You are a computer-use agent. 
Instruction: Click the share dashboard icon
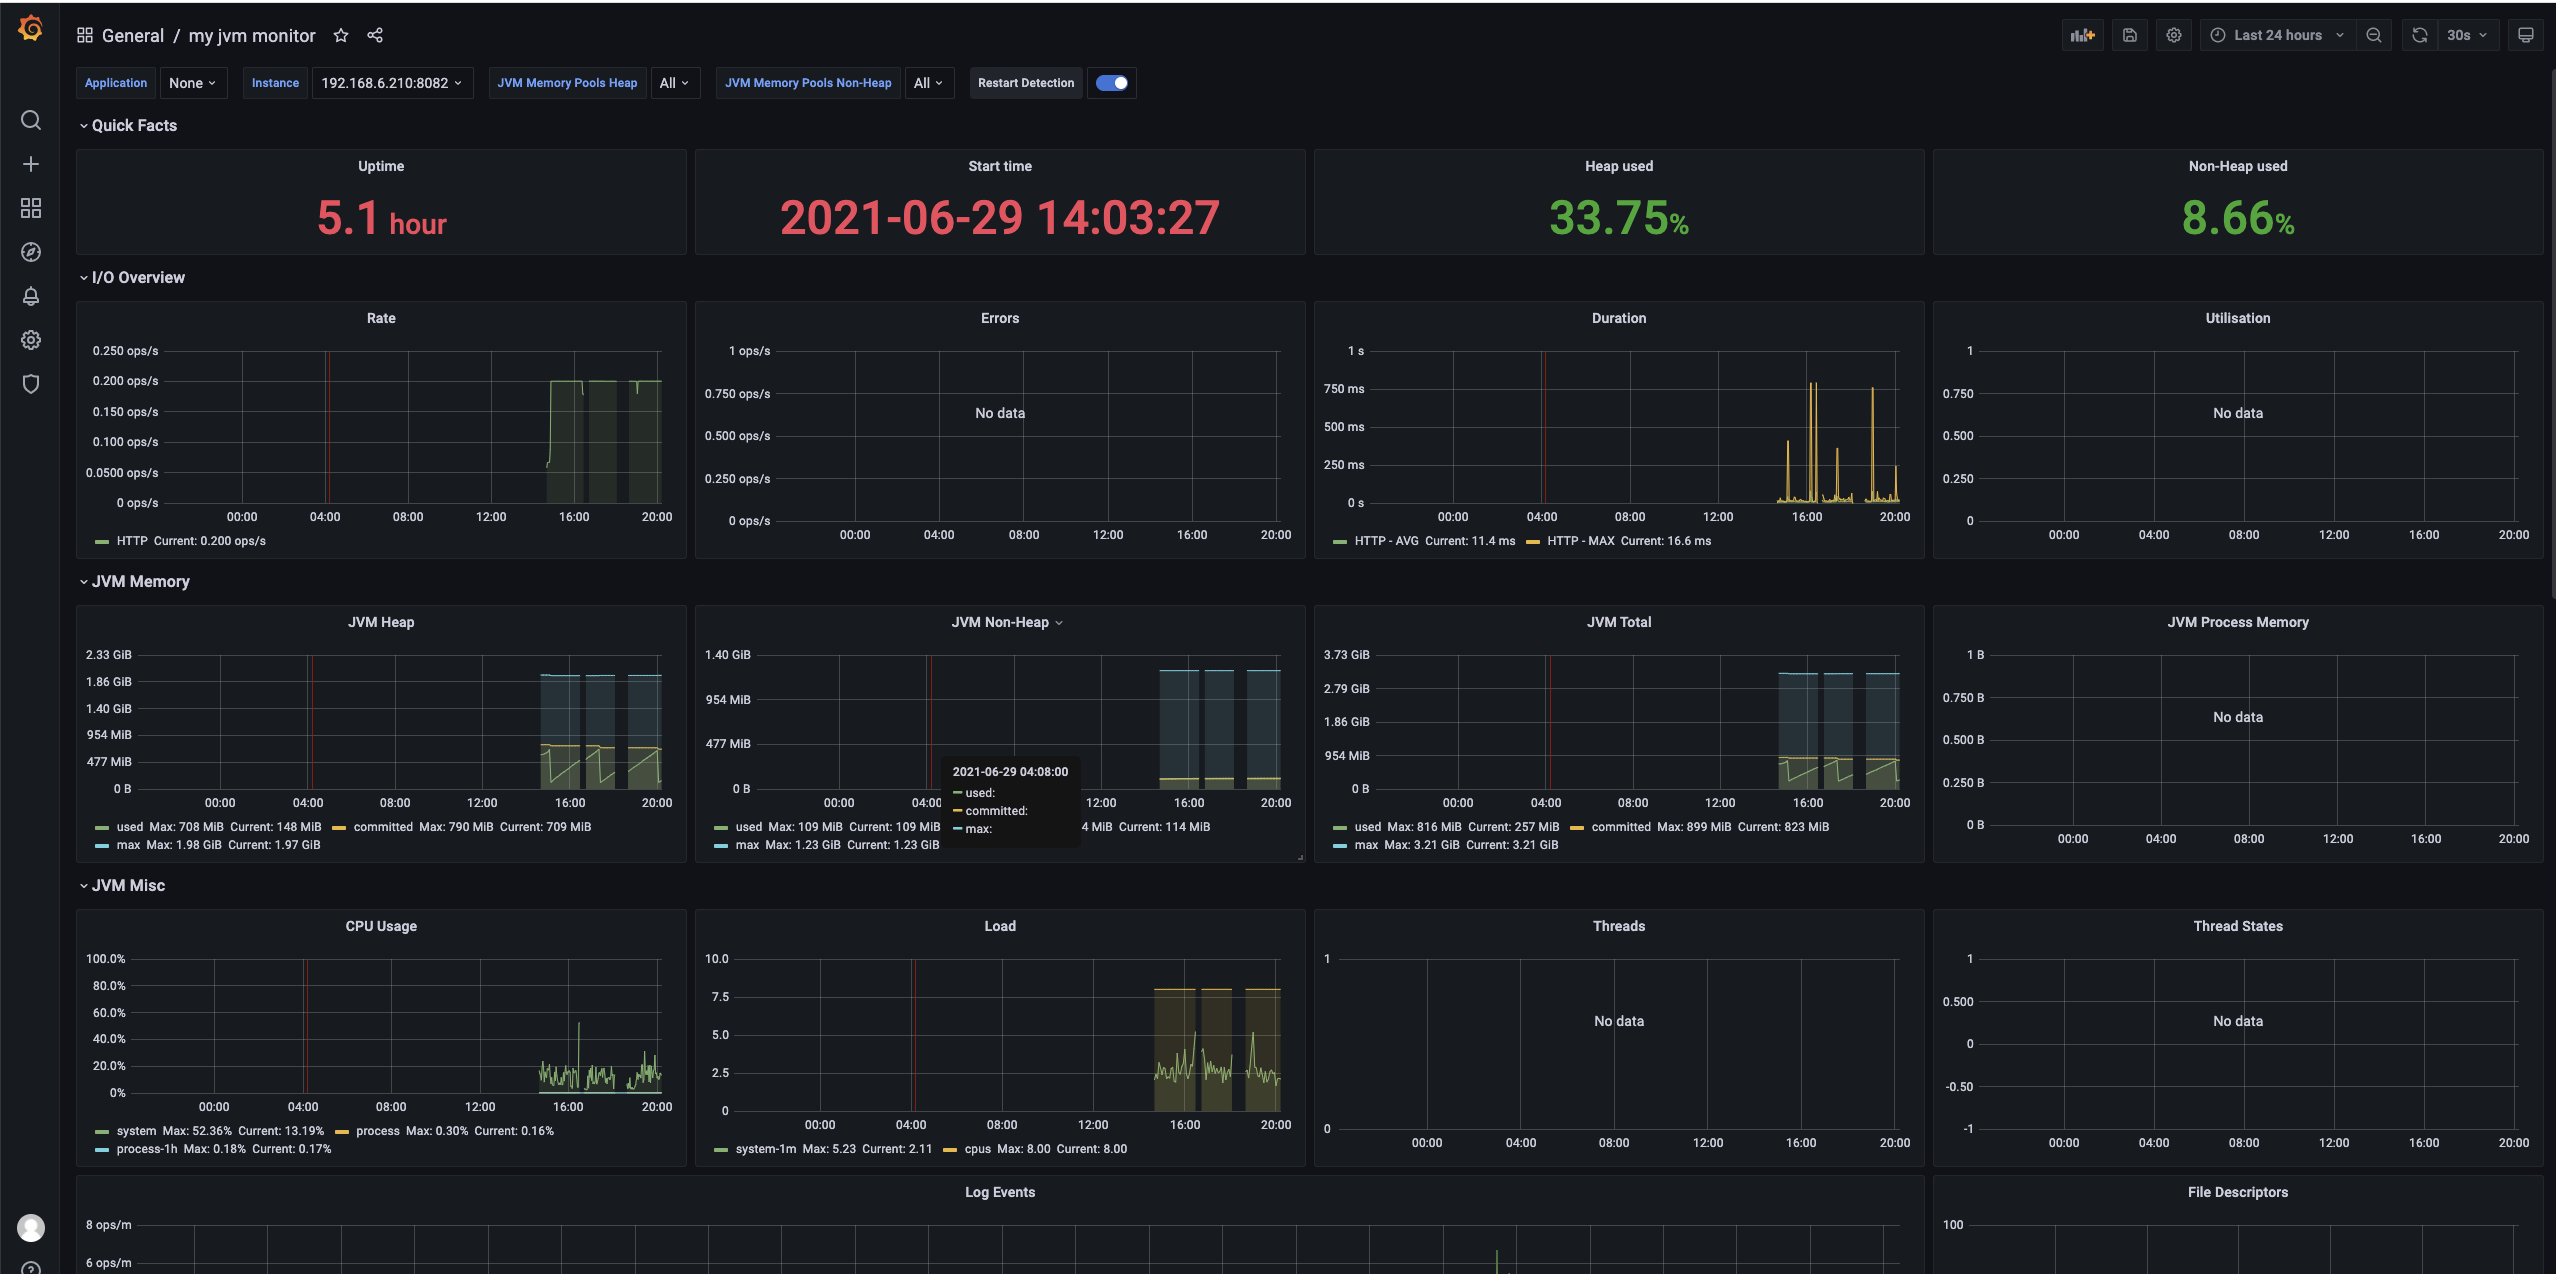point(375,35)
